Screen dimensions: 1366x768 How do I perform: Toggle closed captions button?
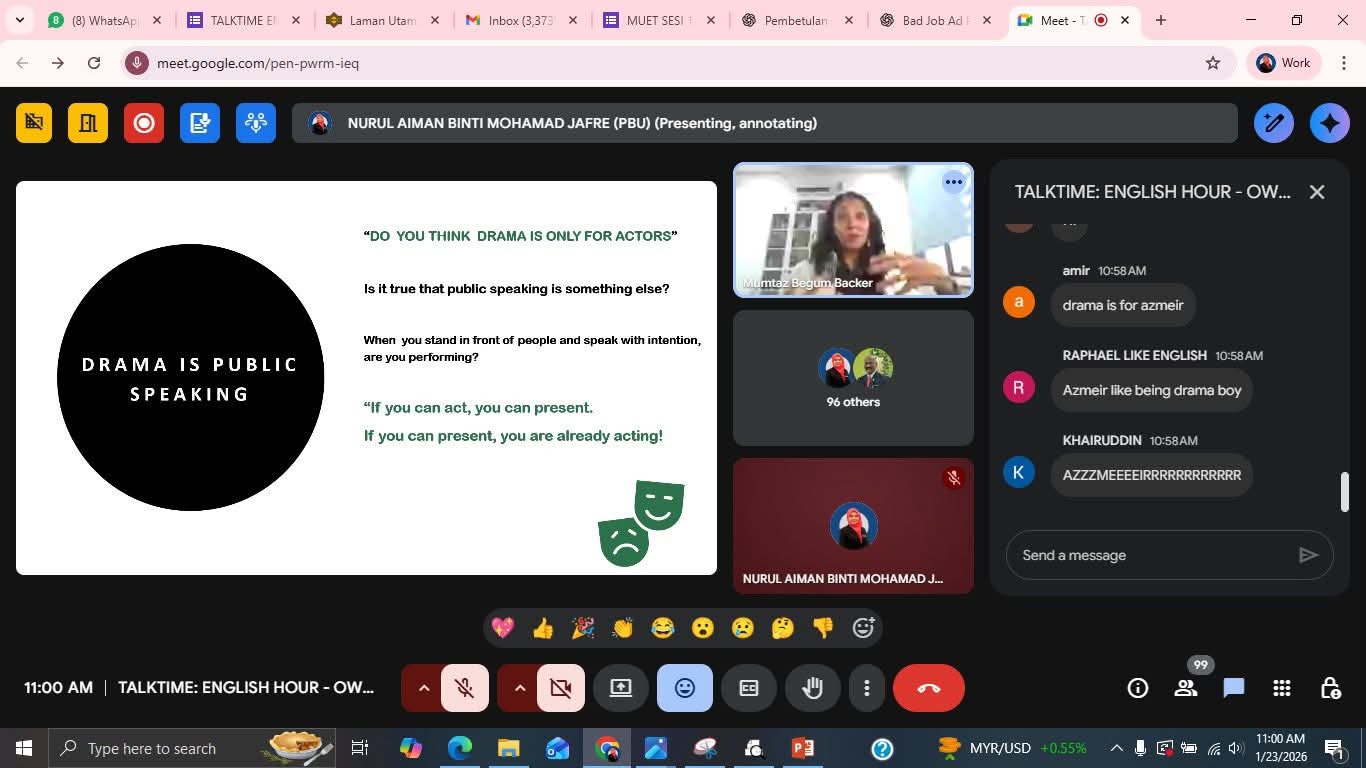point(749,688)
